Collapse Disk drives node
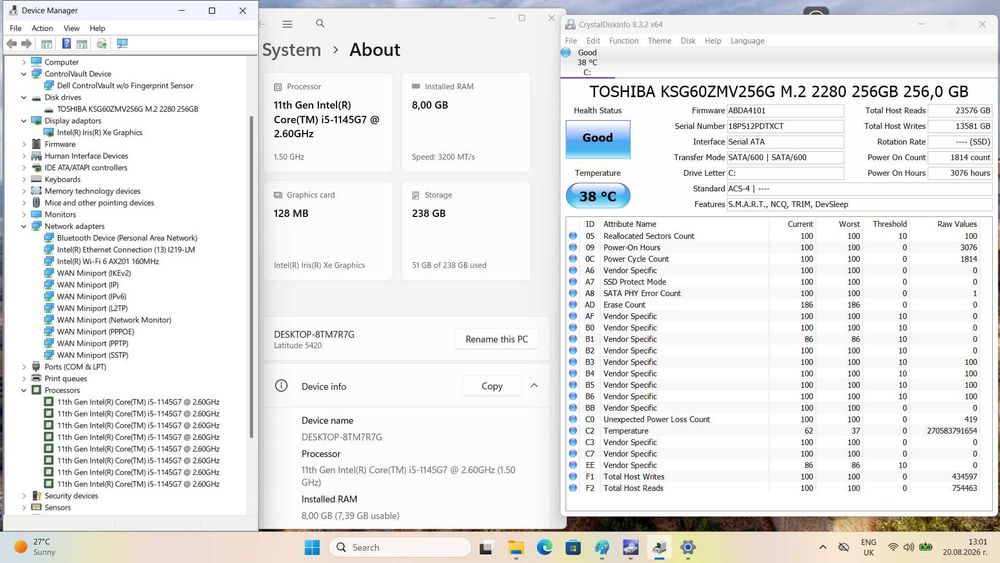 (24, 98)
